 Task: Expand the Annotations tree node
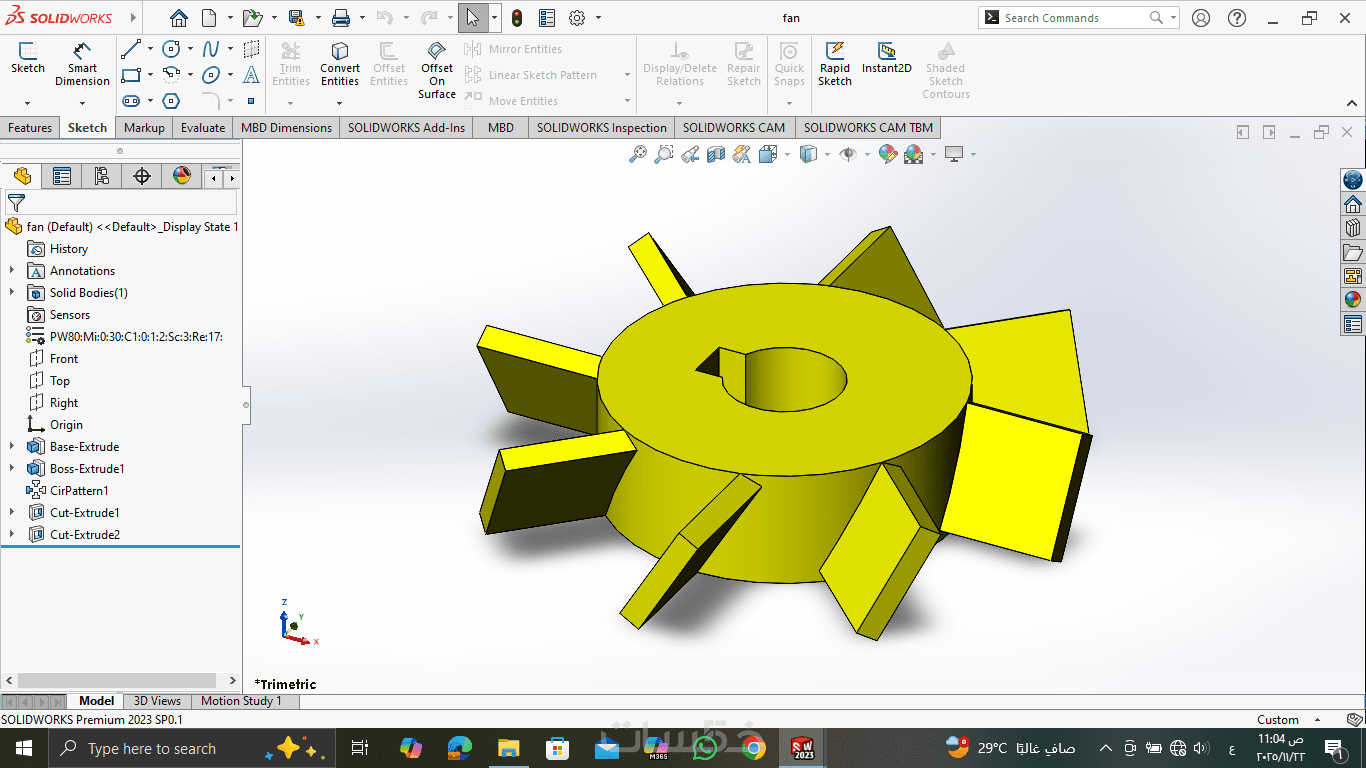[12, 271]
